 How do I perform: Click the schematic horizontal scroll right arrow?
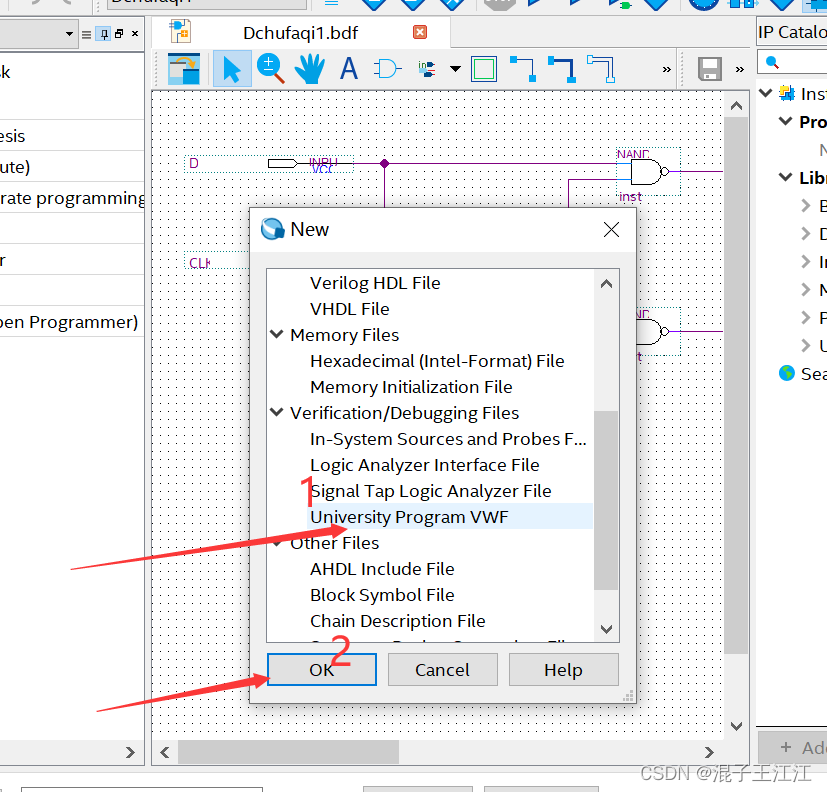pyautogui.click(x=709, y=752)
